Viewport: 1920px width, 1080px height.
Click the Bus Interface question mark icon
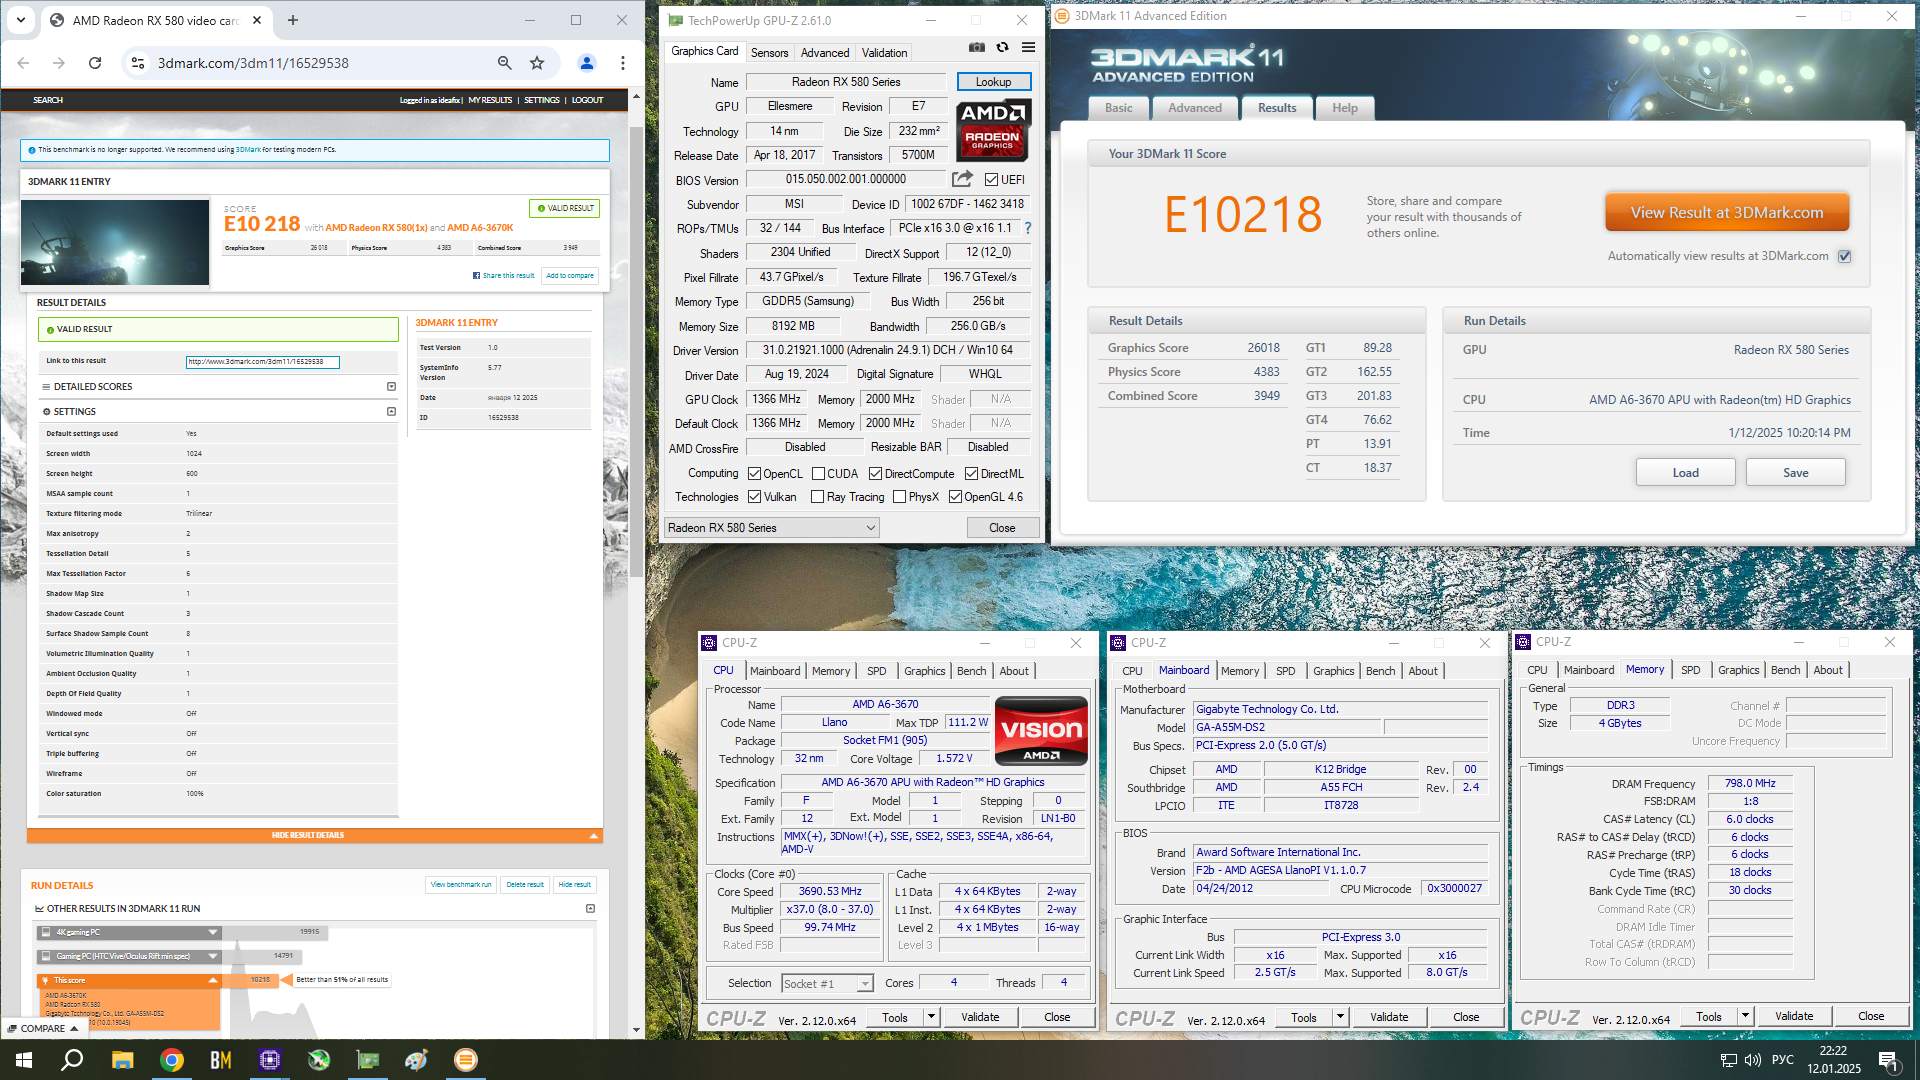[x=1028, y=228]
